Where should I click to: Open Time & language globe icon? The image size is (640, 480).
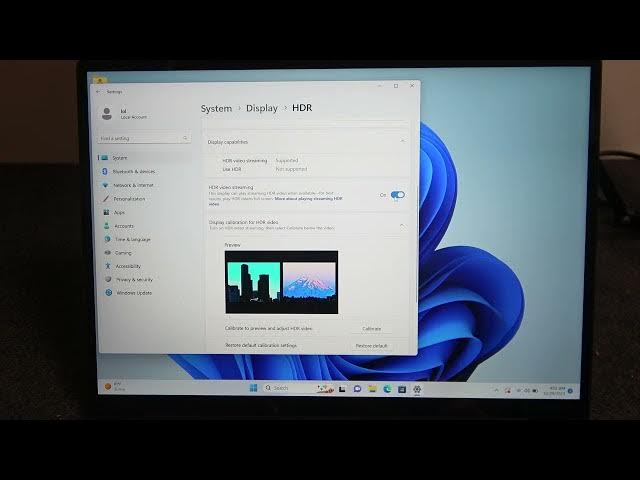[107, 239]
